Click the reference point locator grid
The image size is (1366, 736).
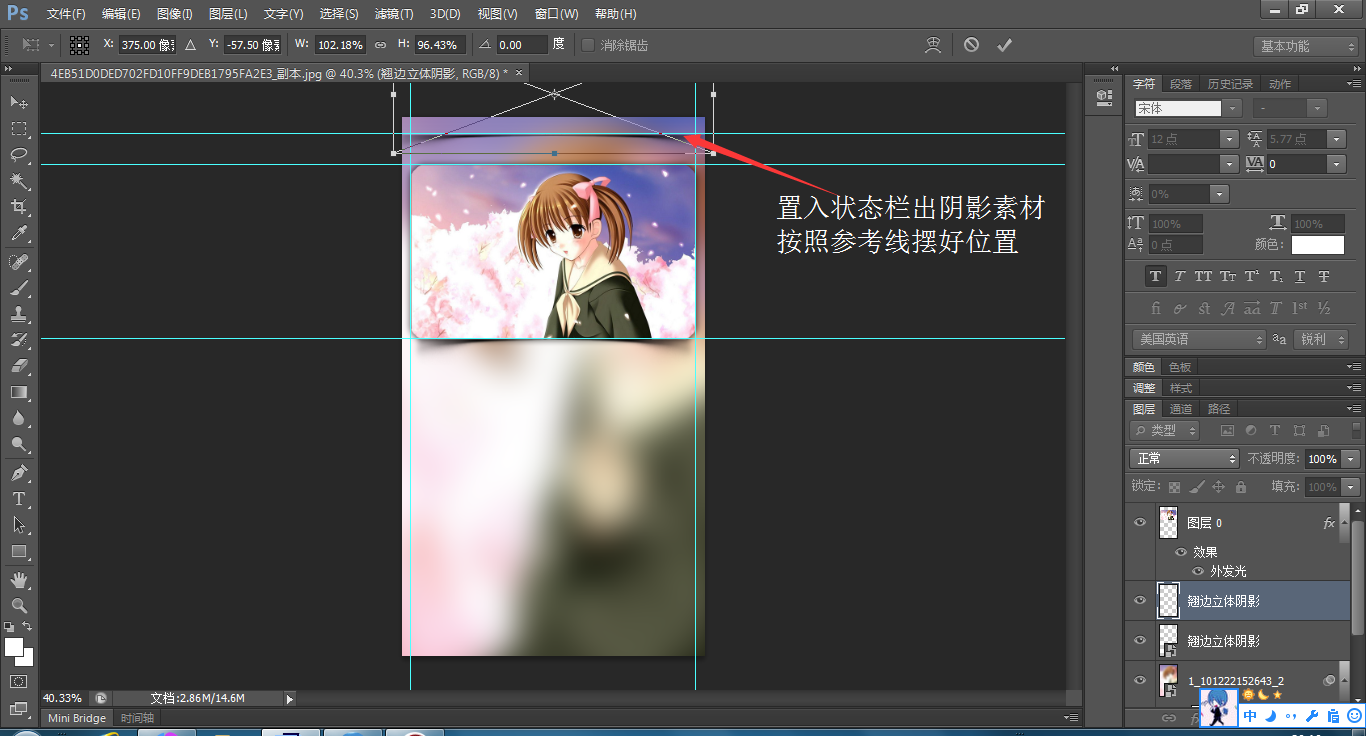pos(80,45)
